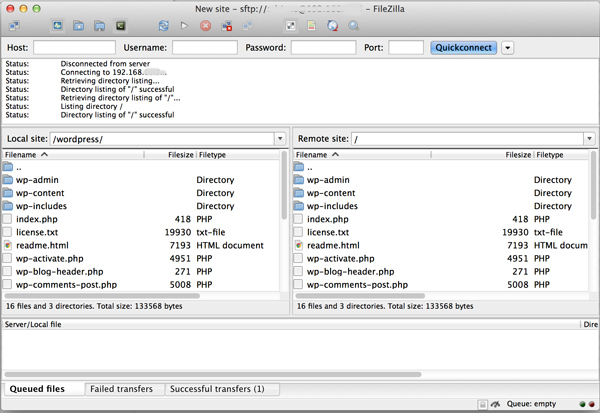The height and width of the screenshot is (413, 600).
Task: Click local pane horizontal scrollbar
Action: tap(102, 295)
